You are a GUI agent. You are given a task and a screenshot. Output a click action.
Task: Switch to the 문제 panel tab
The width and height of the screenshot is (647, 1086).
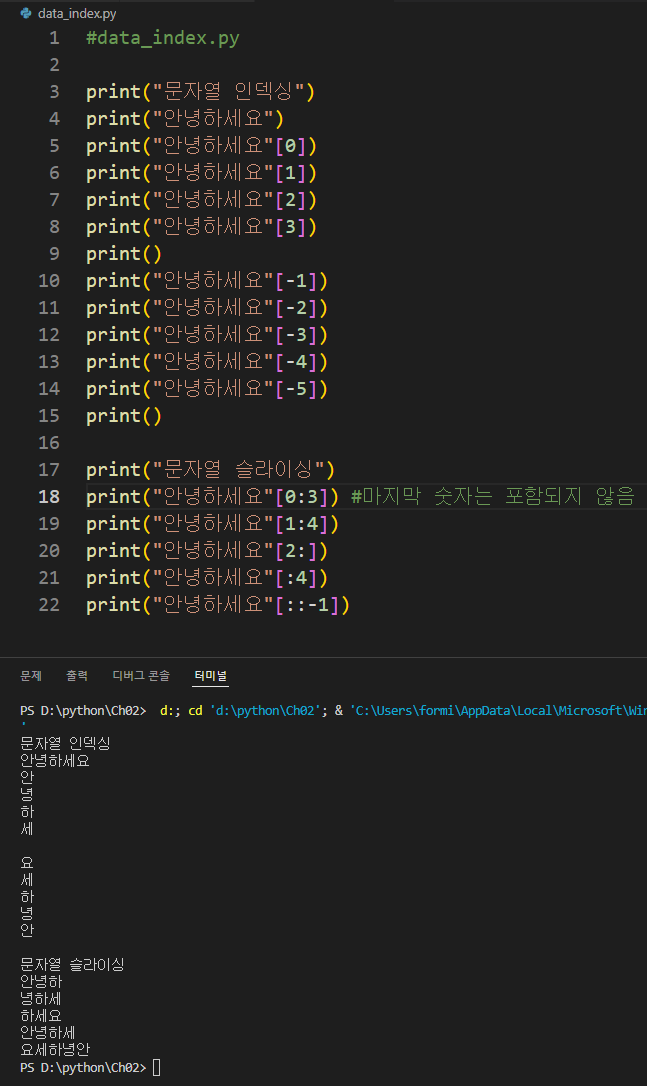(31, 675)
